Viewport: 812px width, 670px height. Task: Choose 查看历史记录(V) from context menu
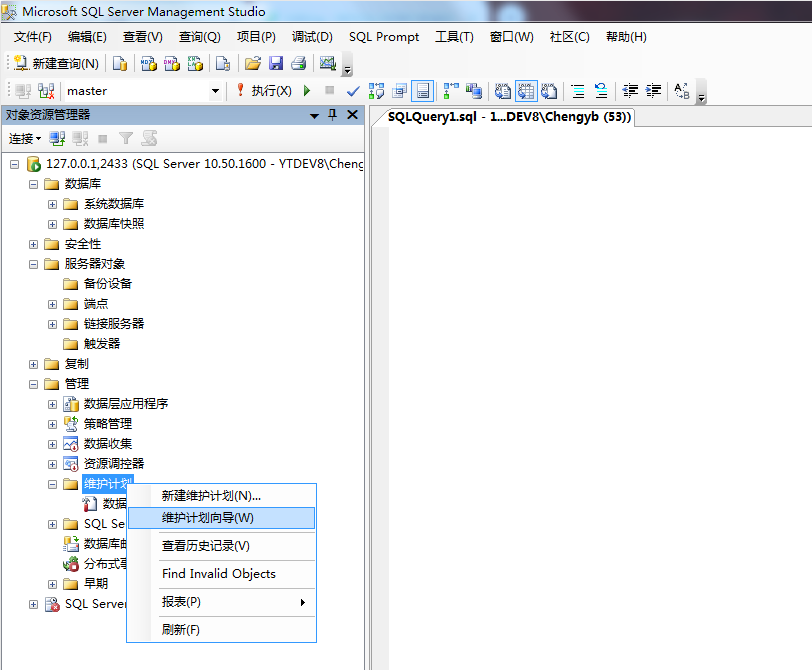(222, 546)
